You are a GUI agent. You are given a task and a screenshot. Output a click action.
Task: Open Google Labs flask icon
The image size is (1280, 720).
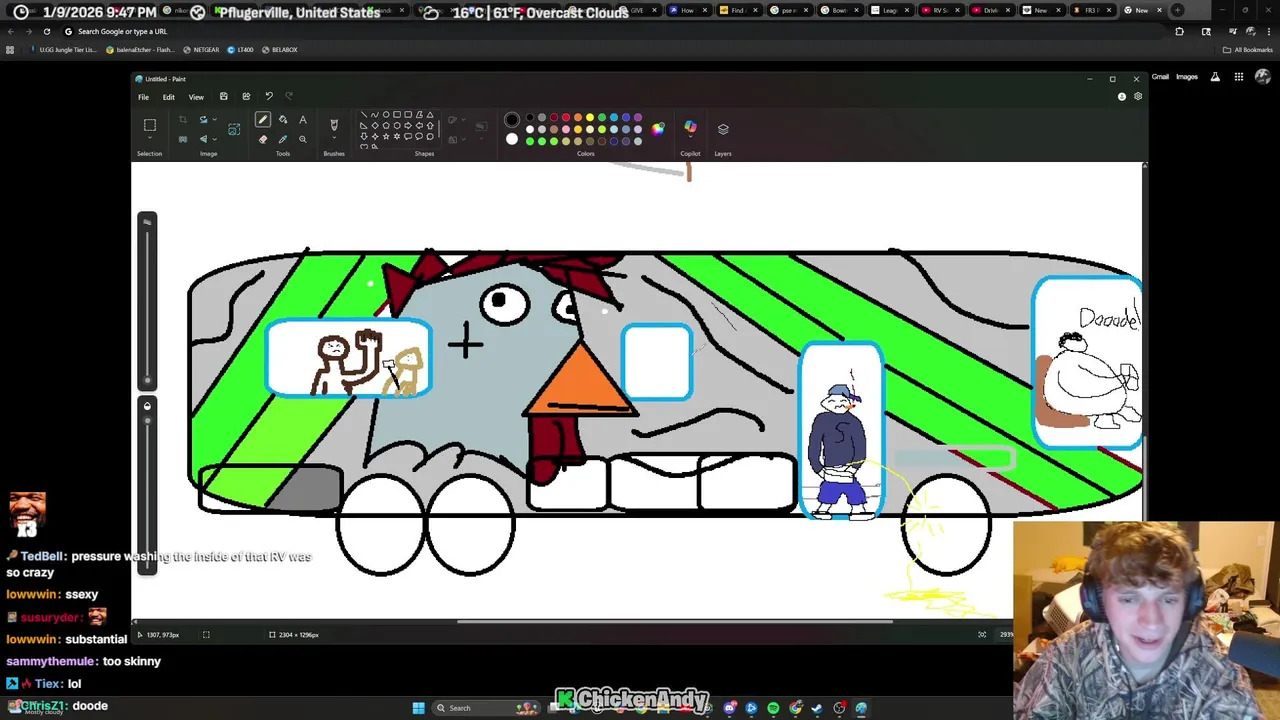1215,77
